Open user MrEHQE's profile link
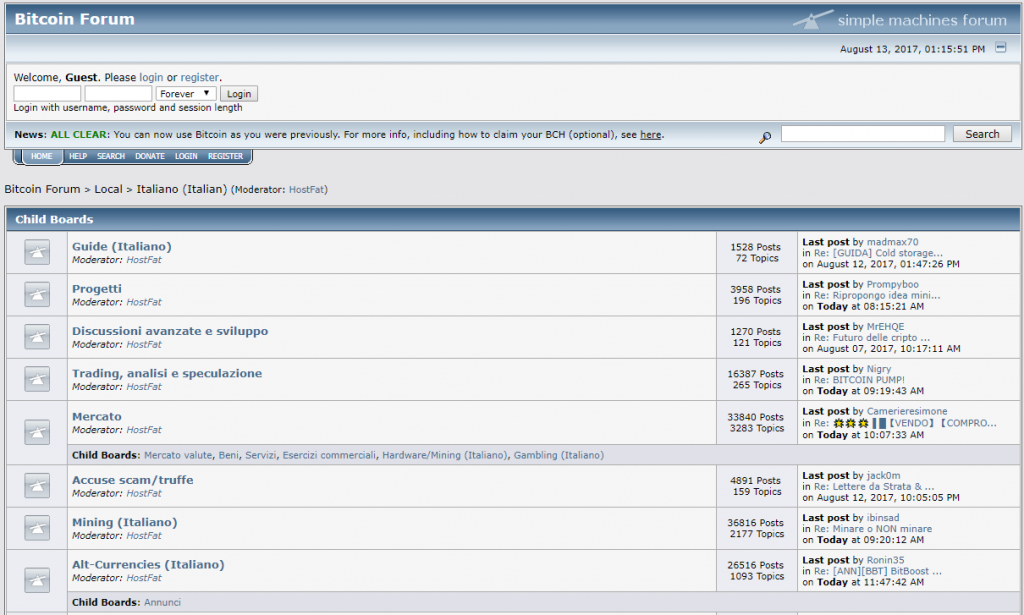This screenshot has width=1024, height=615. click(885, 326)
